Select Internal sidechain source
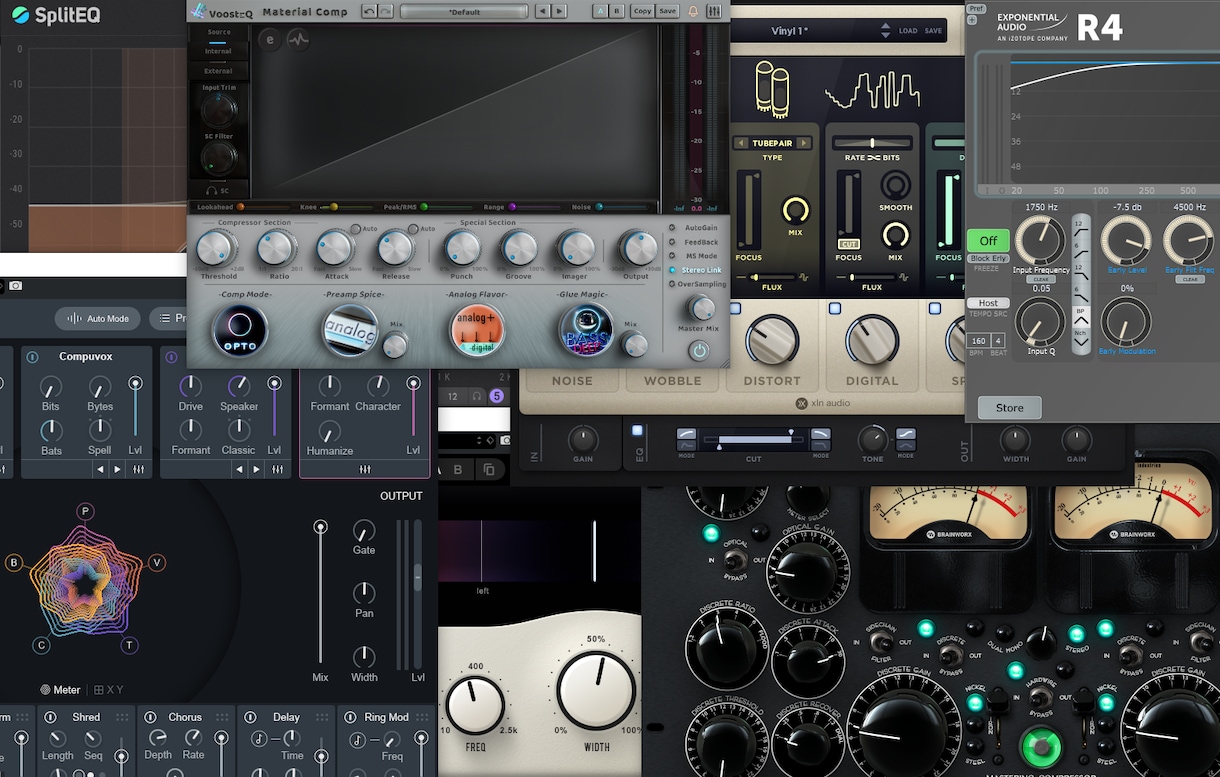Screen dimensions: 1220x777 (218, 51)
